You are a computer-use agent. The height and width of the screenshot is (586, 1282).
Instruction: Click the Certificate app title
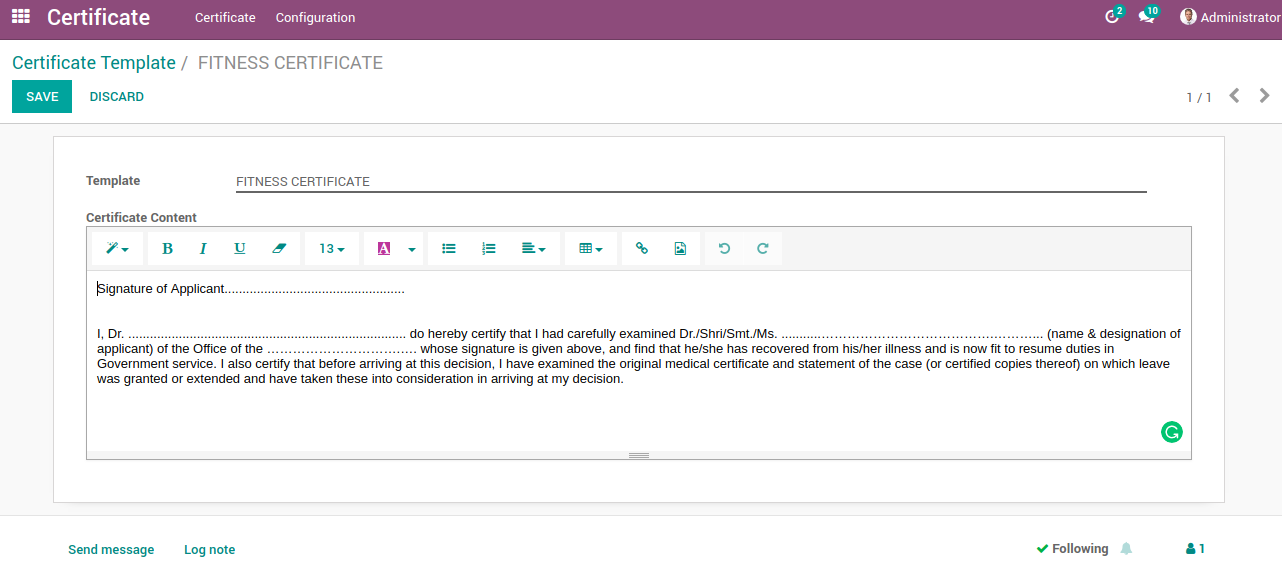98,17
